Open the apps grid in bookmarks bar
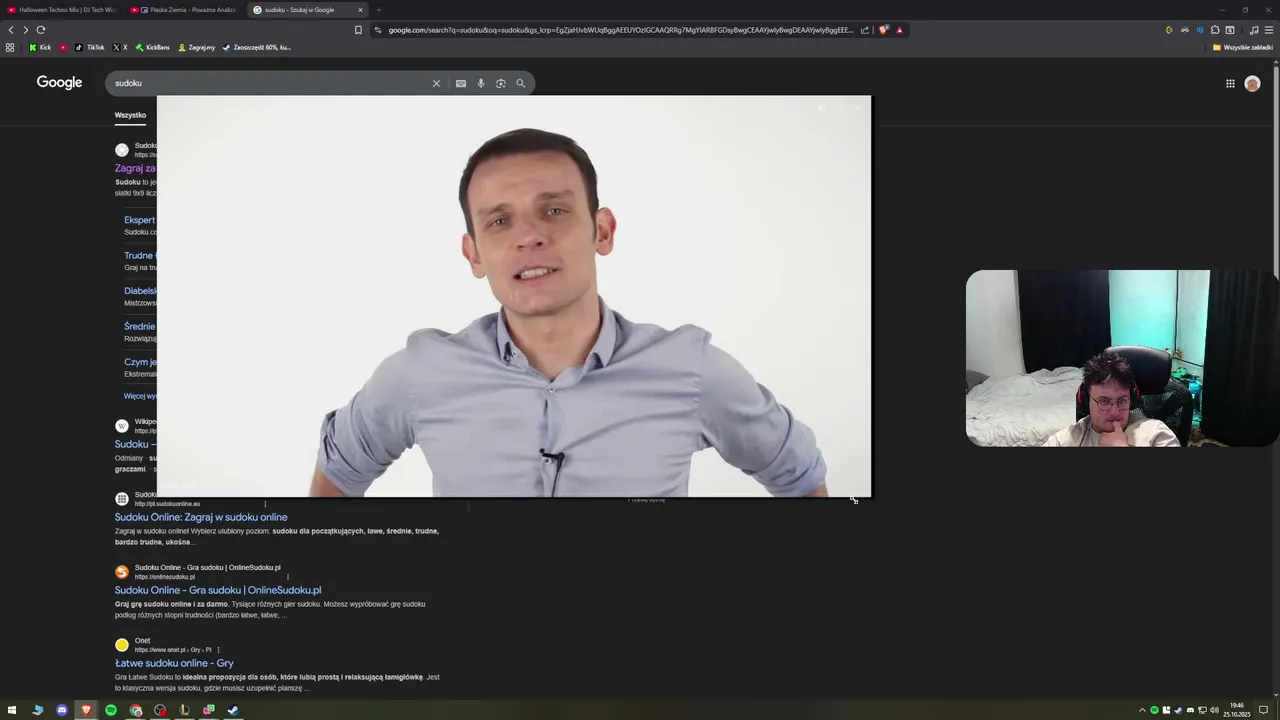1280x720 pixels. (10, 47)
